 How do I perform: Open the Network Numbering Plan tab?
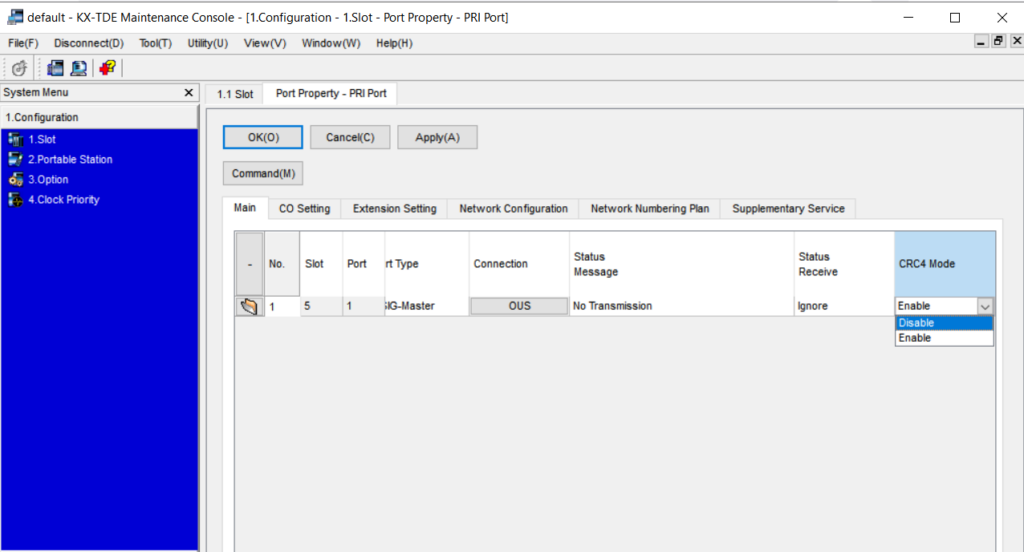(x=649, y=209)
